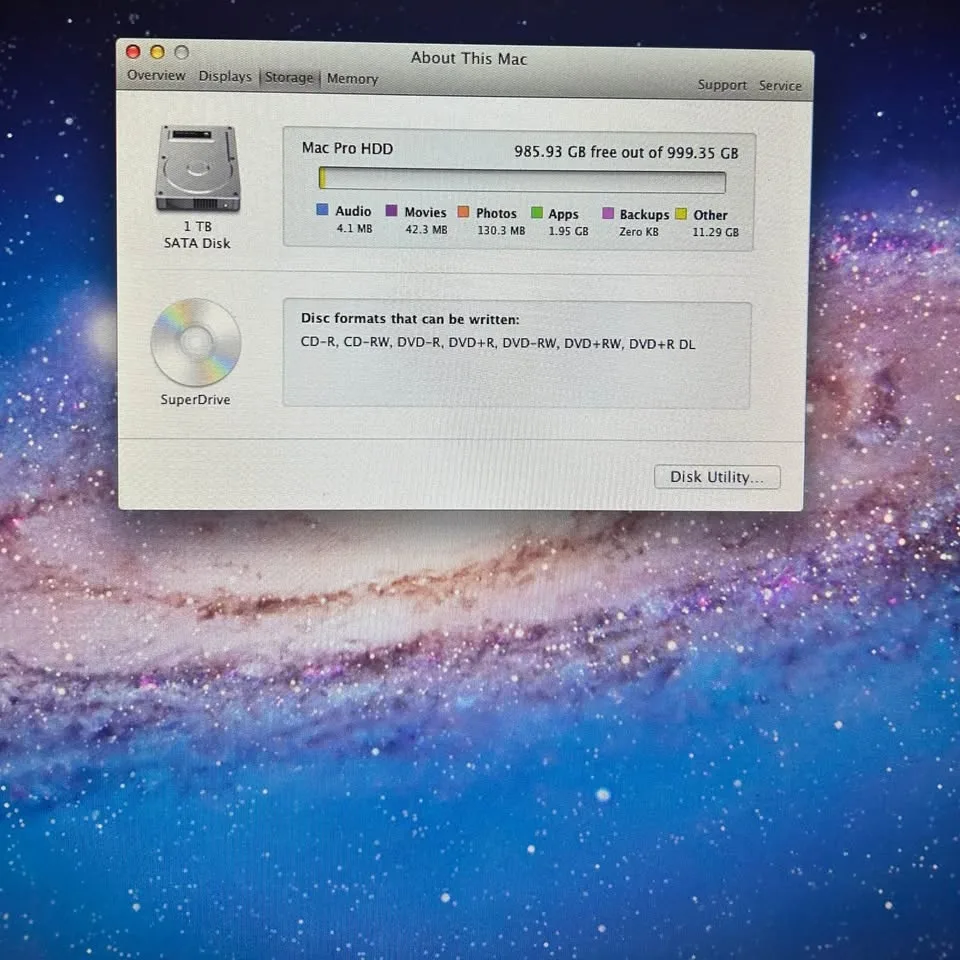Open the Displays tab
Viewport: 960px width, 960px height.
225,76
